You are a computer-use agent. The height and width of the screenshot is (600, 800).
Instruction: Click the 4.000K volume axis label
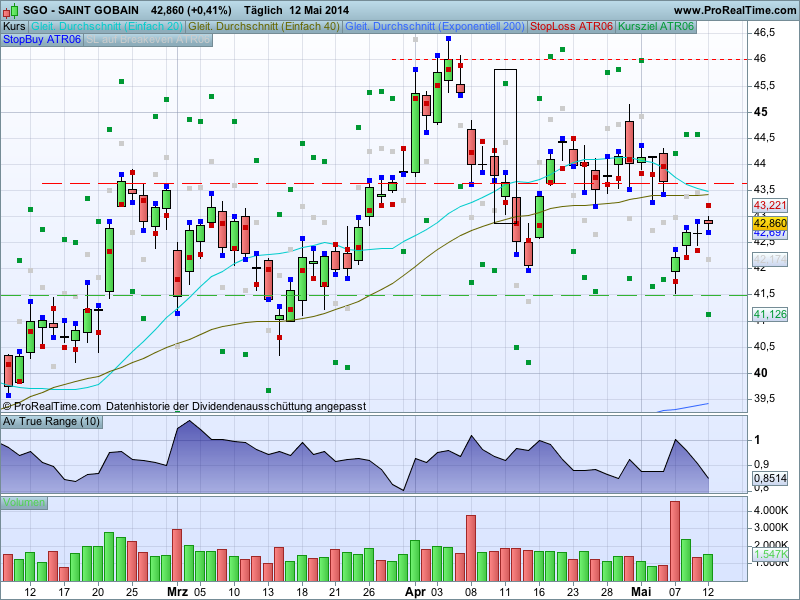[x=771, y=510]
